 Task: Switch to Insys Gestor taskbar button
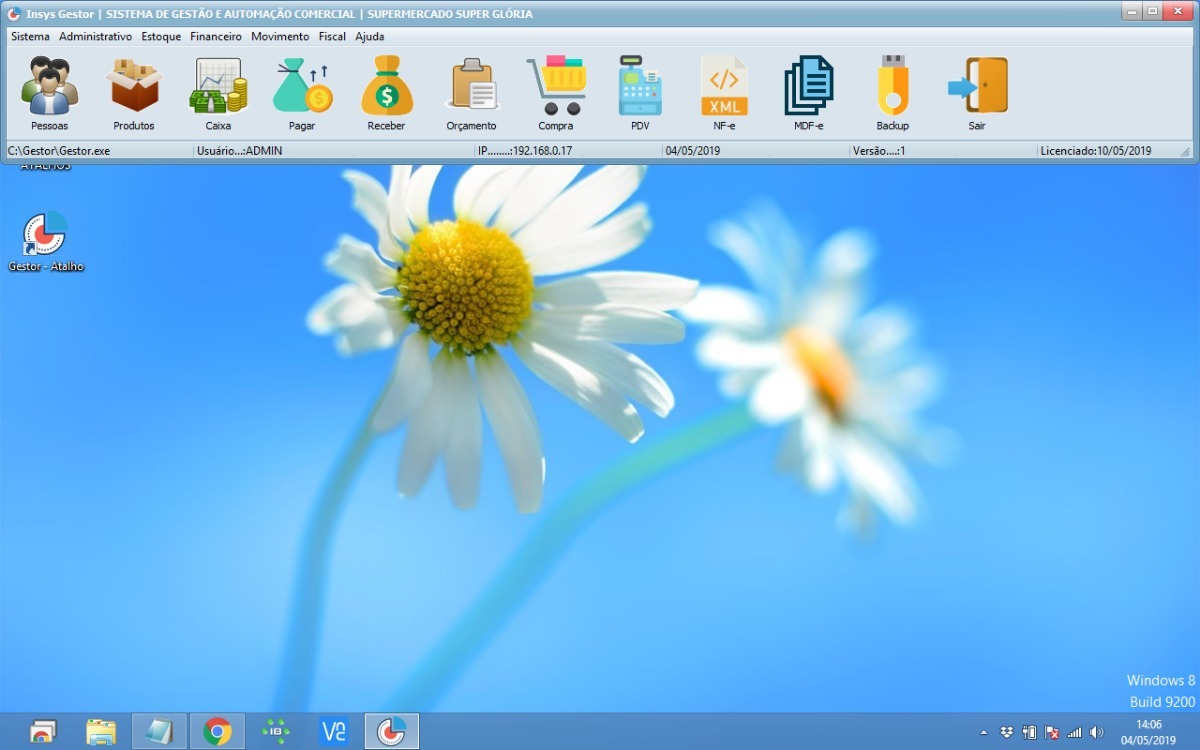click(392, 732)
